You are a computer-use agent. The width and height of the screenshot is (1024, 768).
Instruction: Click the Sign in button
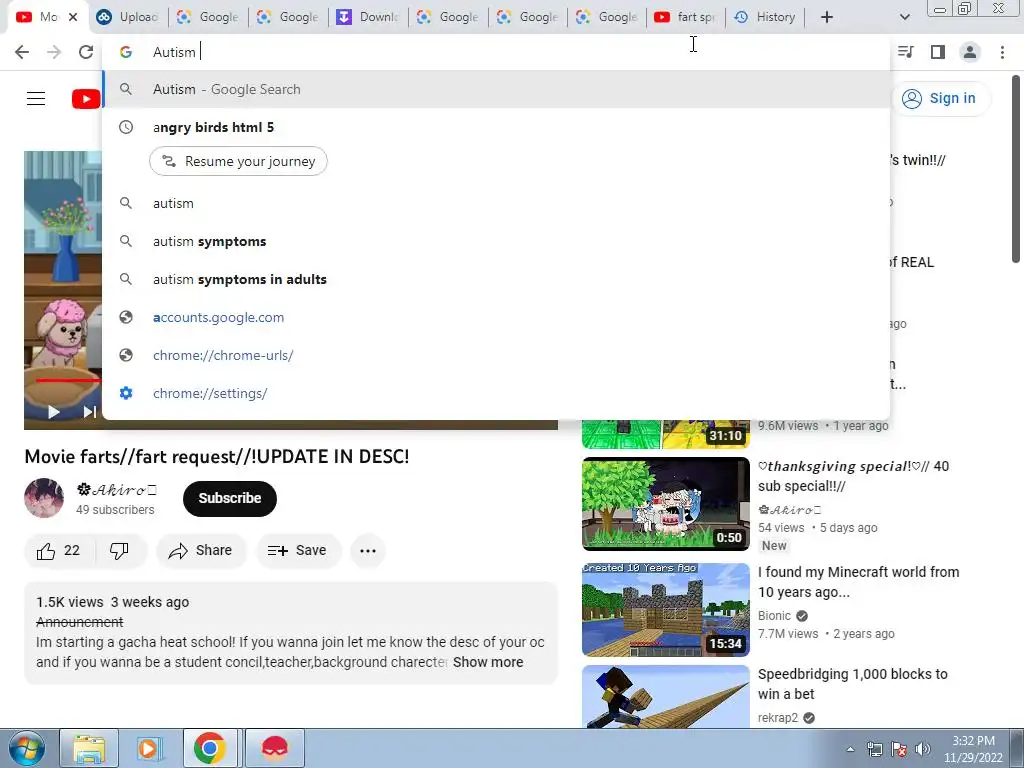pyautogui.click(x=940, y=99)
